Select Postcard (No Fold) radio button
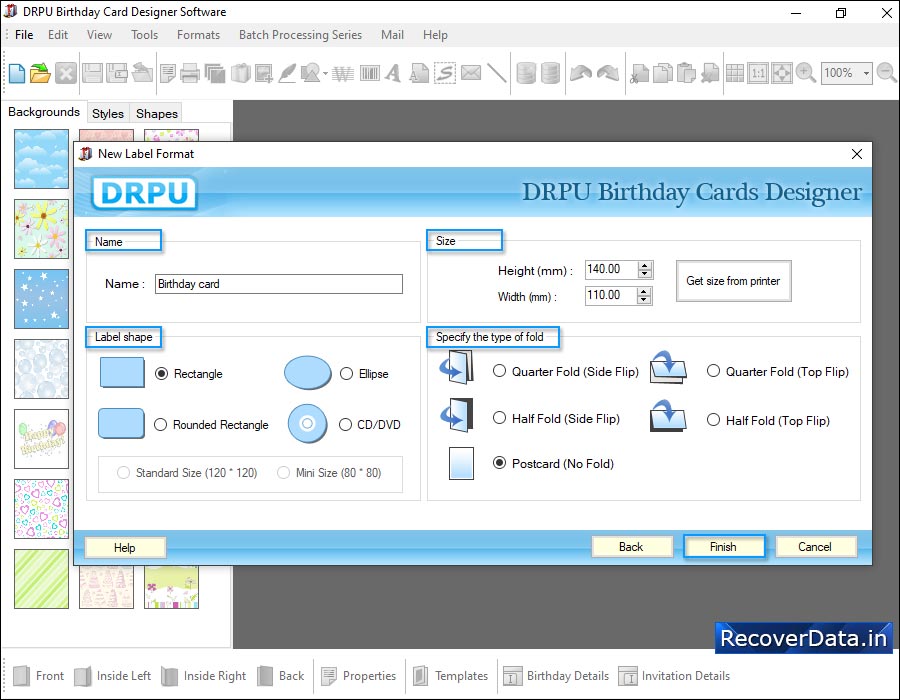This screenshot has width=900, height=700. tap(499, 463)
